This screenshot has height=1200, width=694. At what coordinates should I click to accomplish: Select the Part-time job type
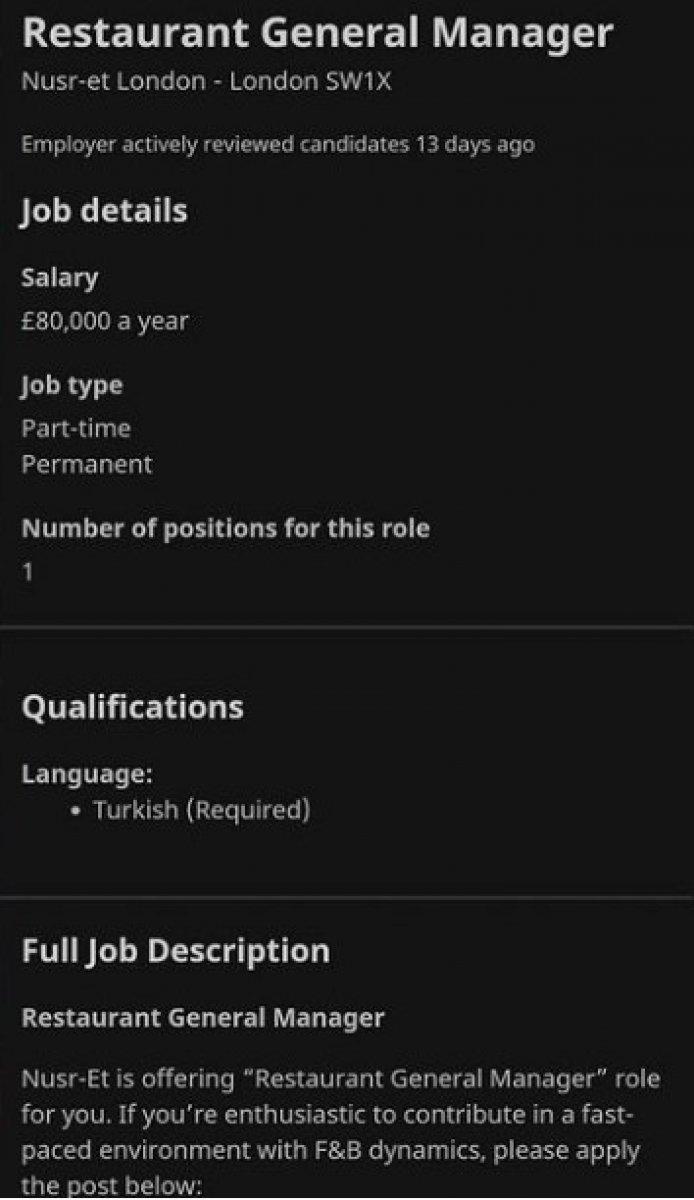tap(76, 428)
